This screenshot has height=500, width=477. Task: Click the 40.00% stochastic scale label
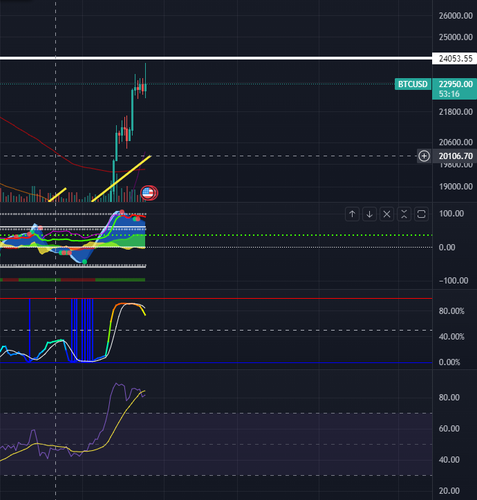[451, 337]
